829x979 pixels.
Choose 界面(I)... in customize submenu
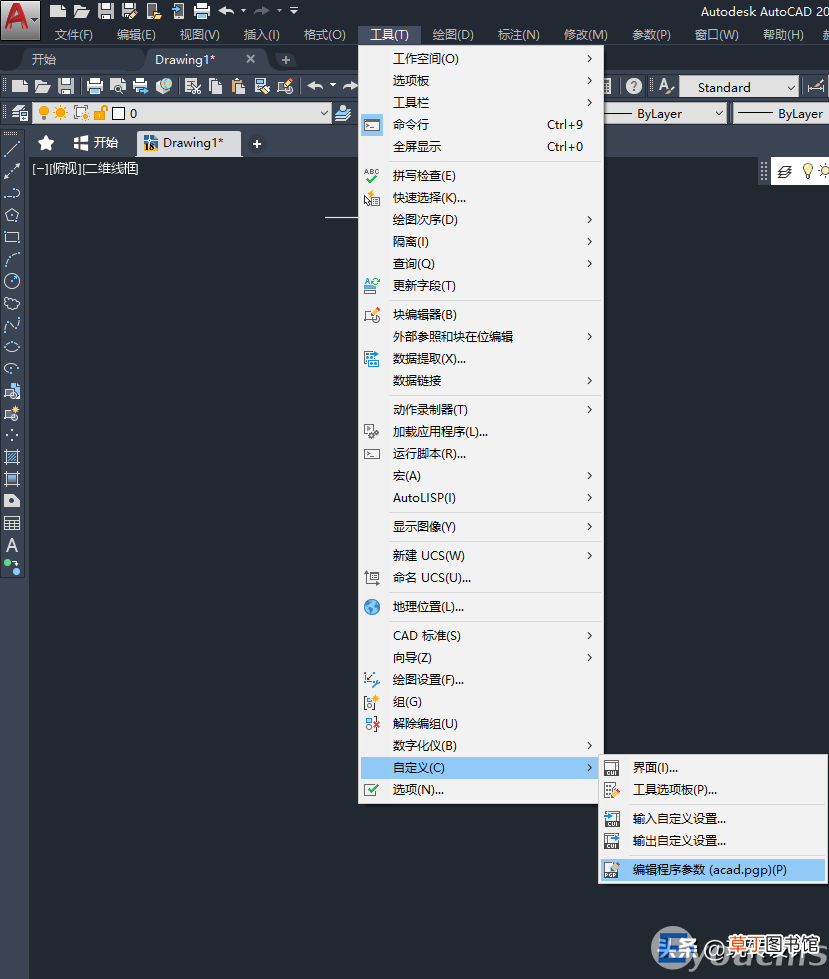713,768
